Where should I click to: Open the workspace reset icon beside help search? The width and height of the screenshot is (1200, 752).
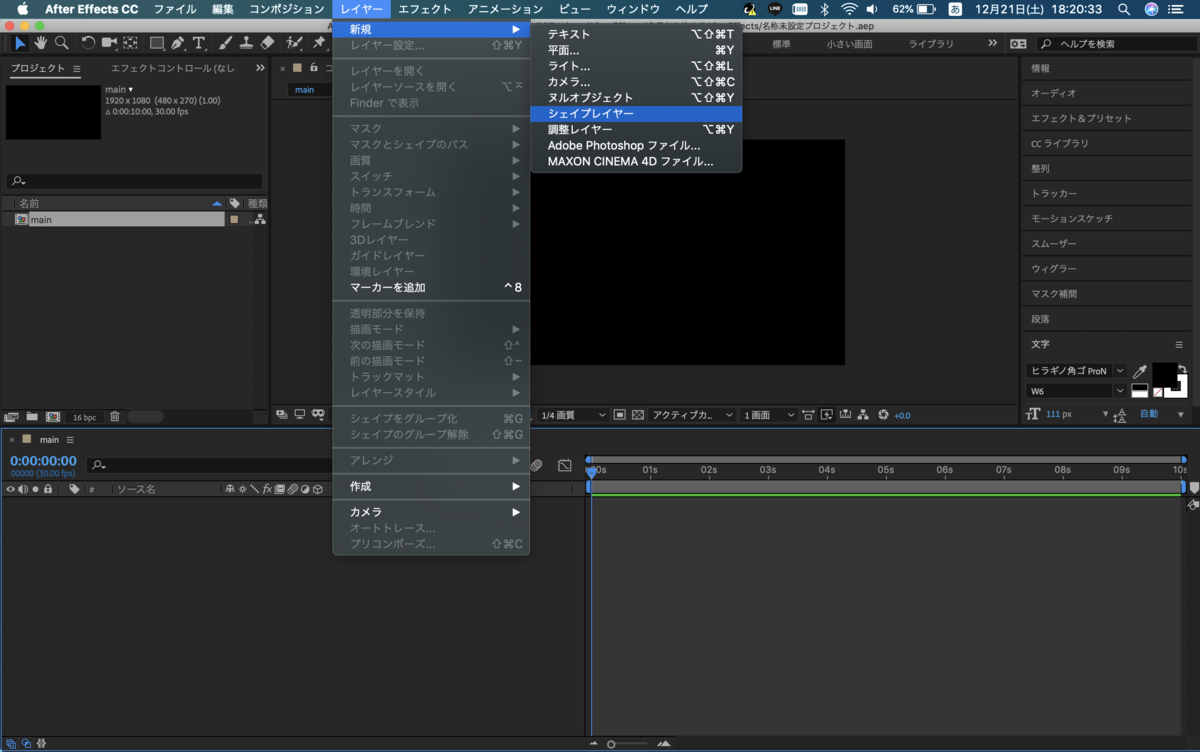pyautogui.click(x=1018, y=44)
